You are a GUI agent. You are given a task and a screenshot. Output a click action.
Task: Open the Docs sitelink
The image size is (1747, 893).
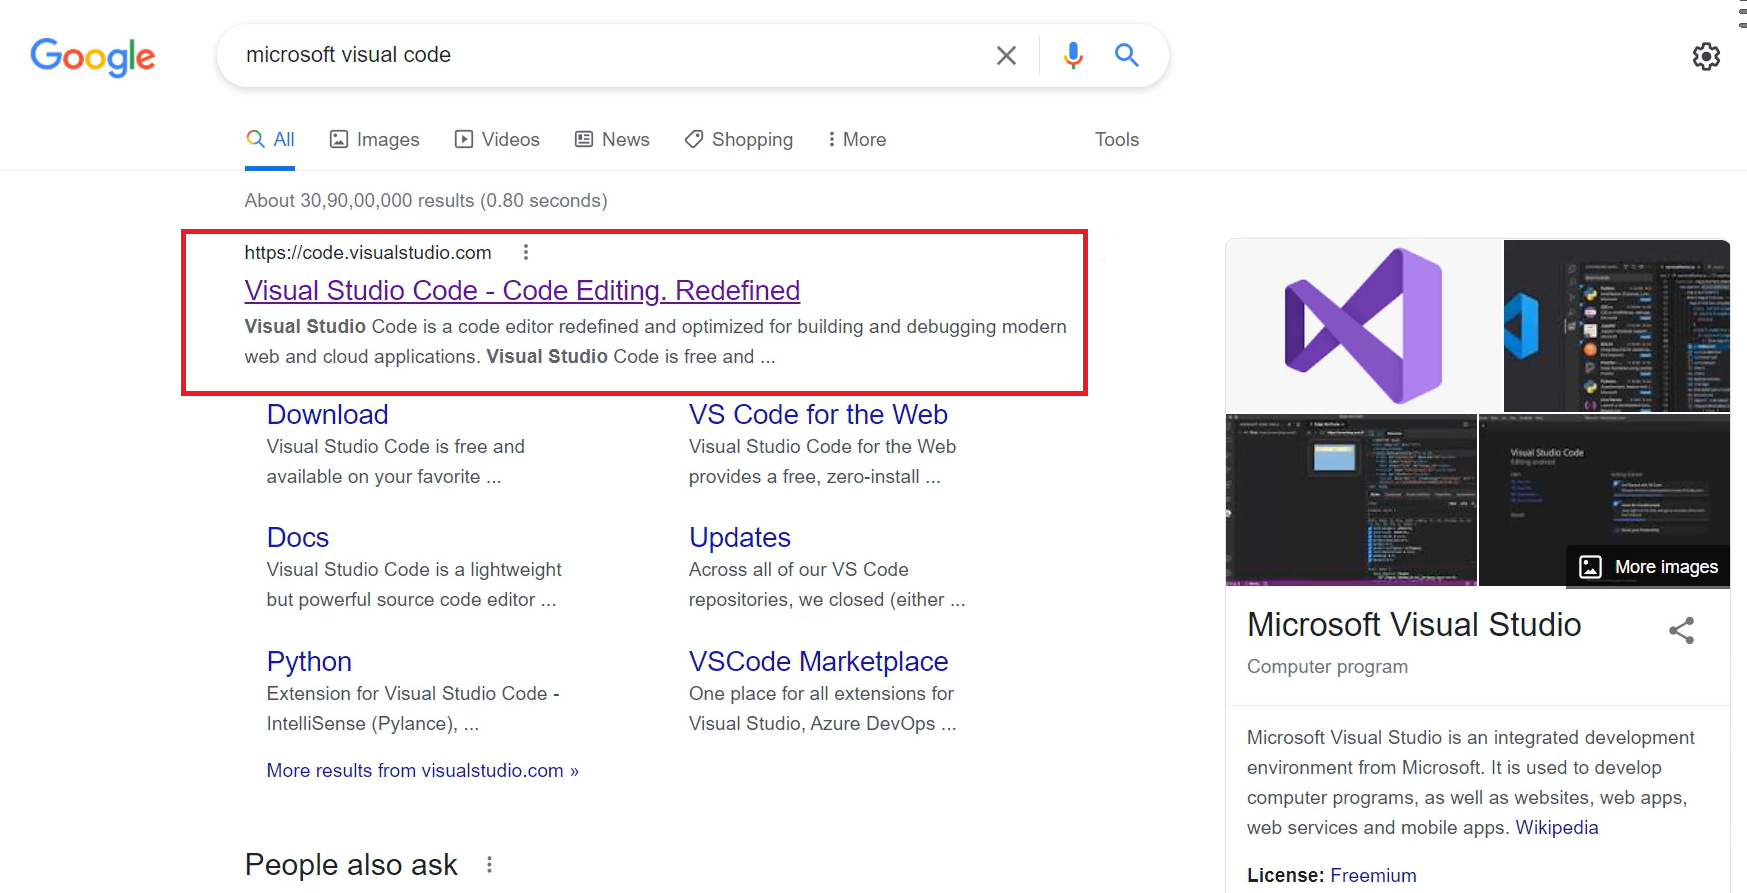click(298, 538)
